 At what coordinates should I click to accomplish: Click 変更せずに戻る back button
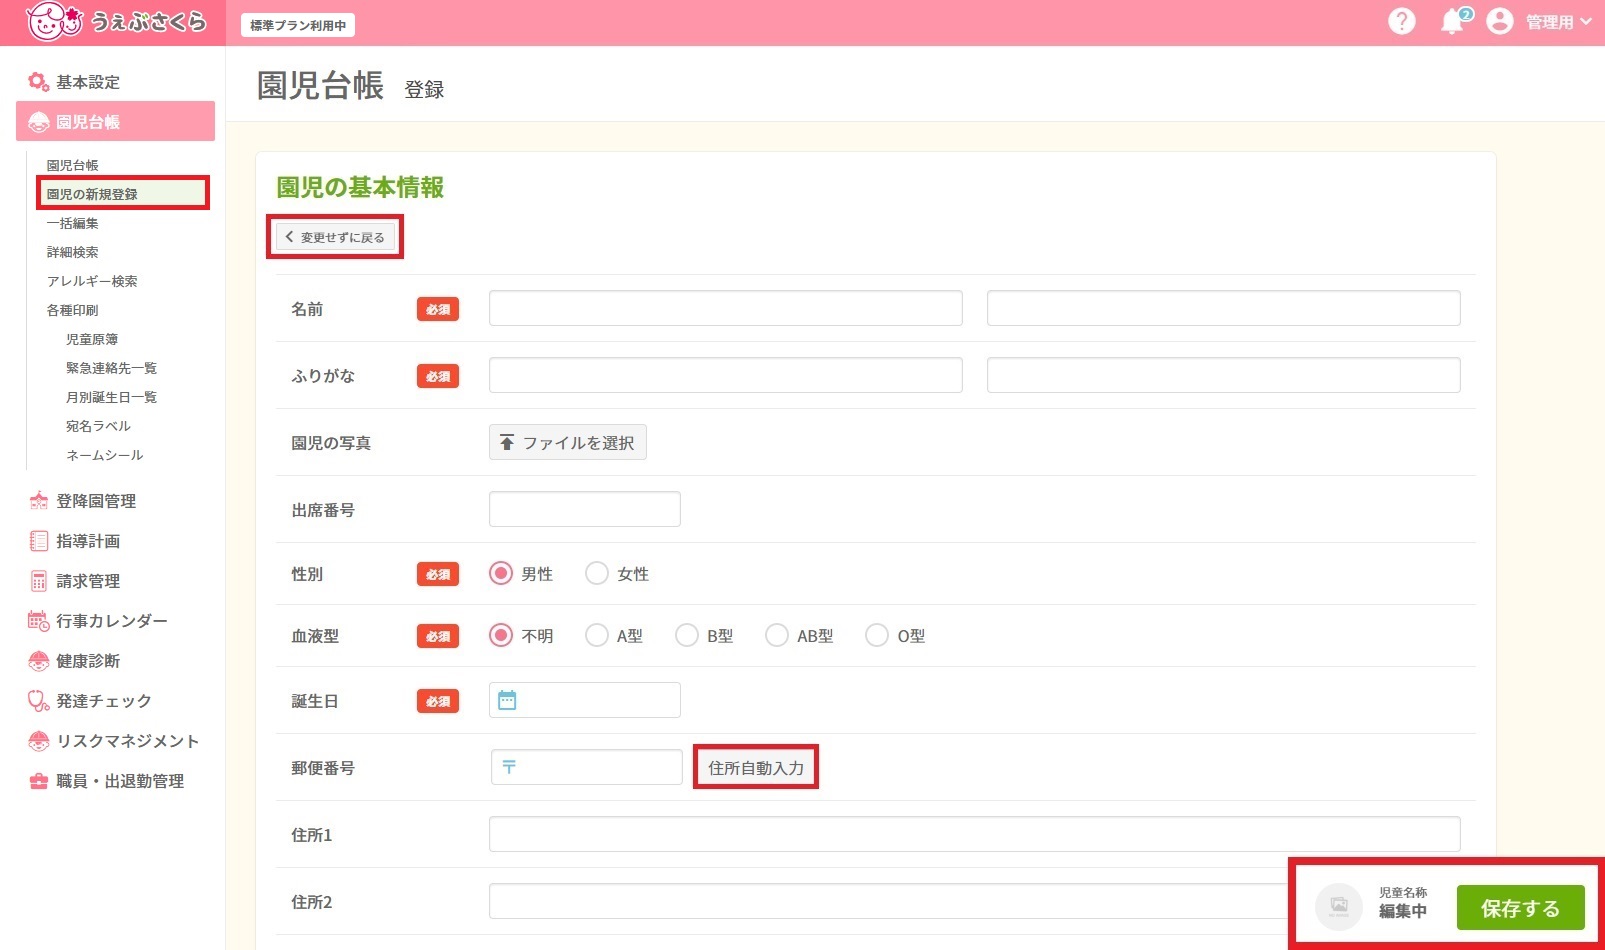pos(336,237)
